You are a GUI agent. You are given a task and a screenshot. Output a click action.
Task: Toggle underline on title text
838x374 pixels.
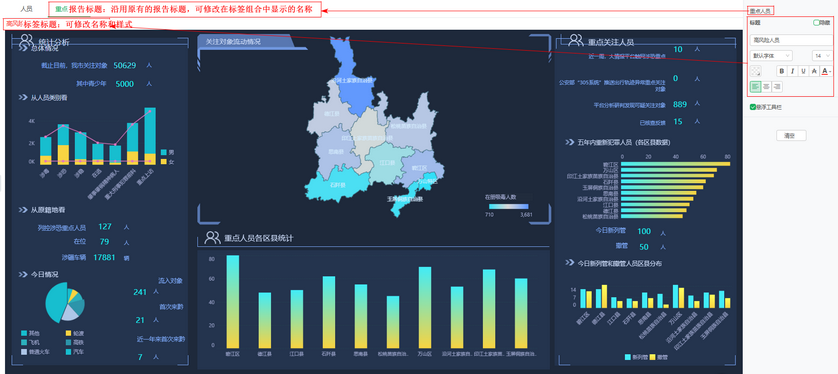tap(803, 71)
